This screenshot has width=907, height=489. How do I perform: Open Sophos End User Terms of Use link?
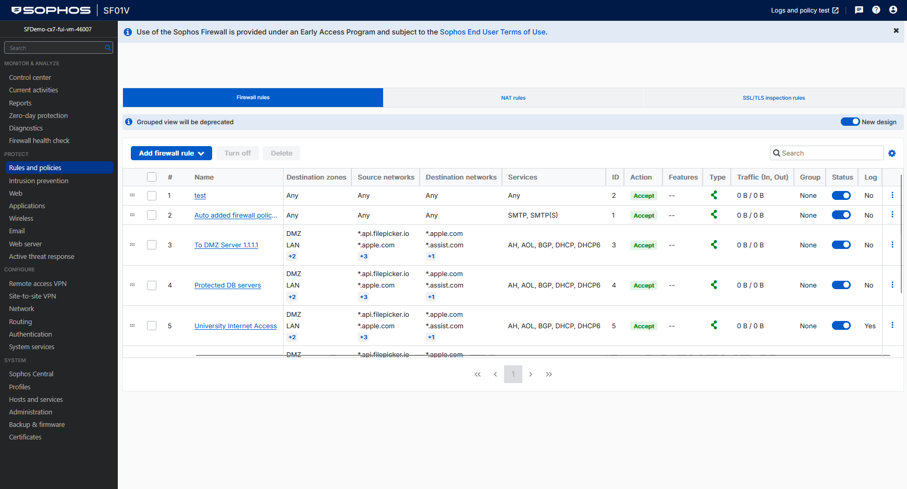coord(492,32)
